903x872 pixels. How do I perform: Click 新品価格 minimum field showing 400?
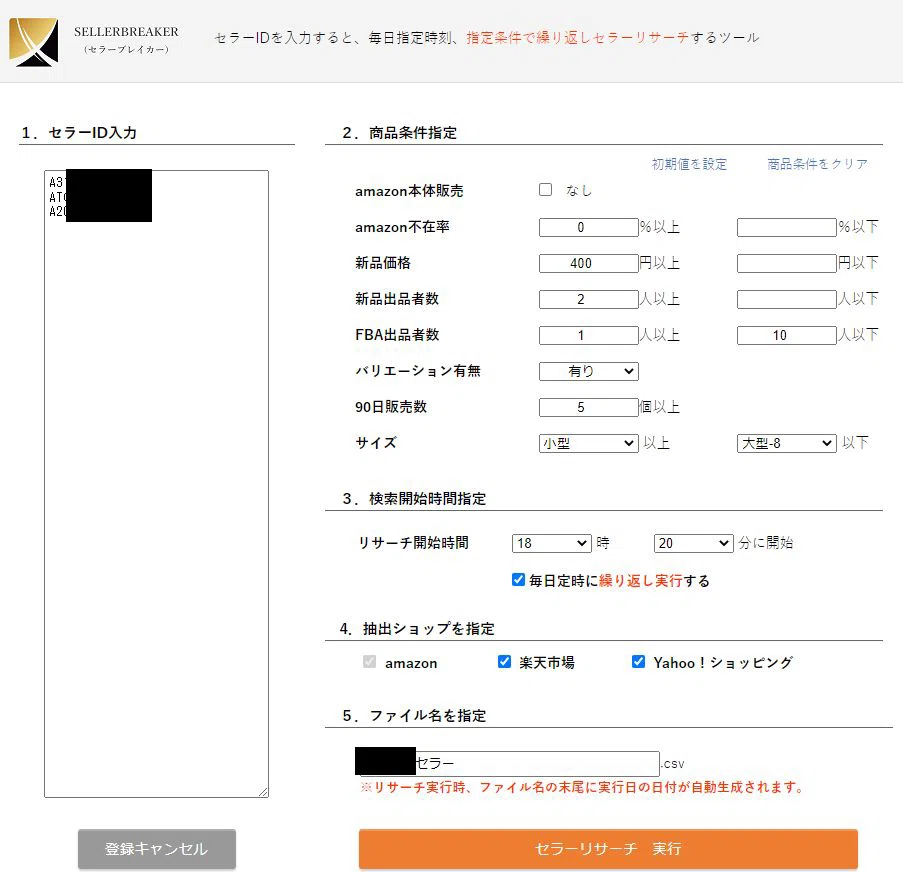[589, 263]
